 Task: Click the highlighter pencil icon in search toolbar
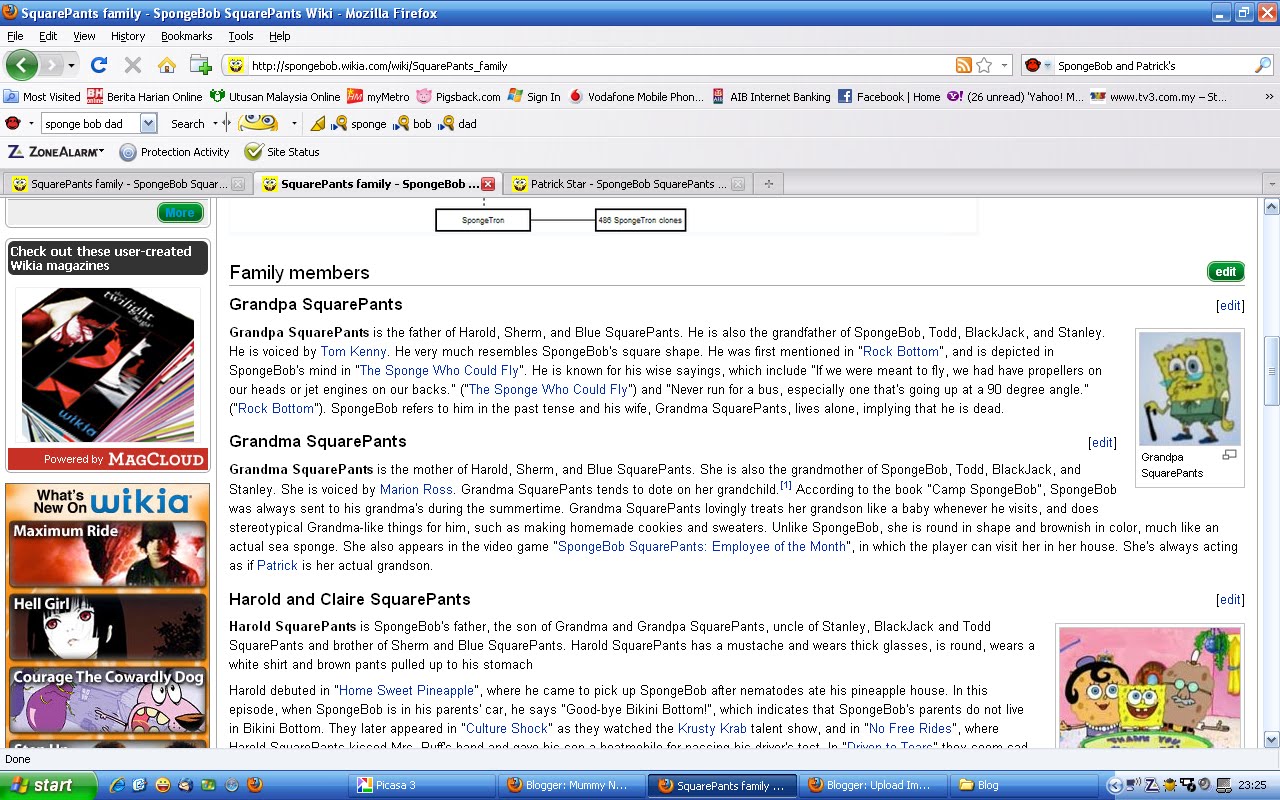point(318,124)
